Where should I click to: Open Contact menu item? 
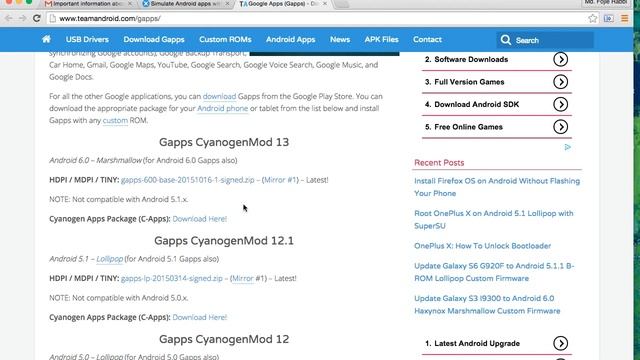(x=427, y=40)
